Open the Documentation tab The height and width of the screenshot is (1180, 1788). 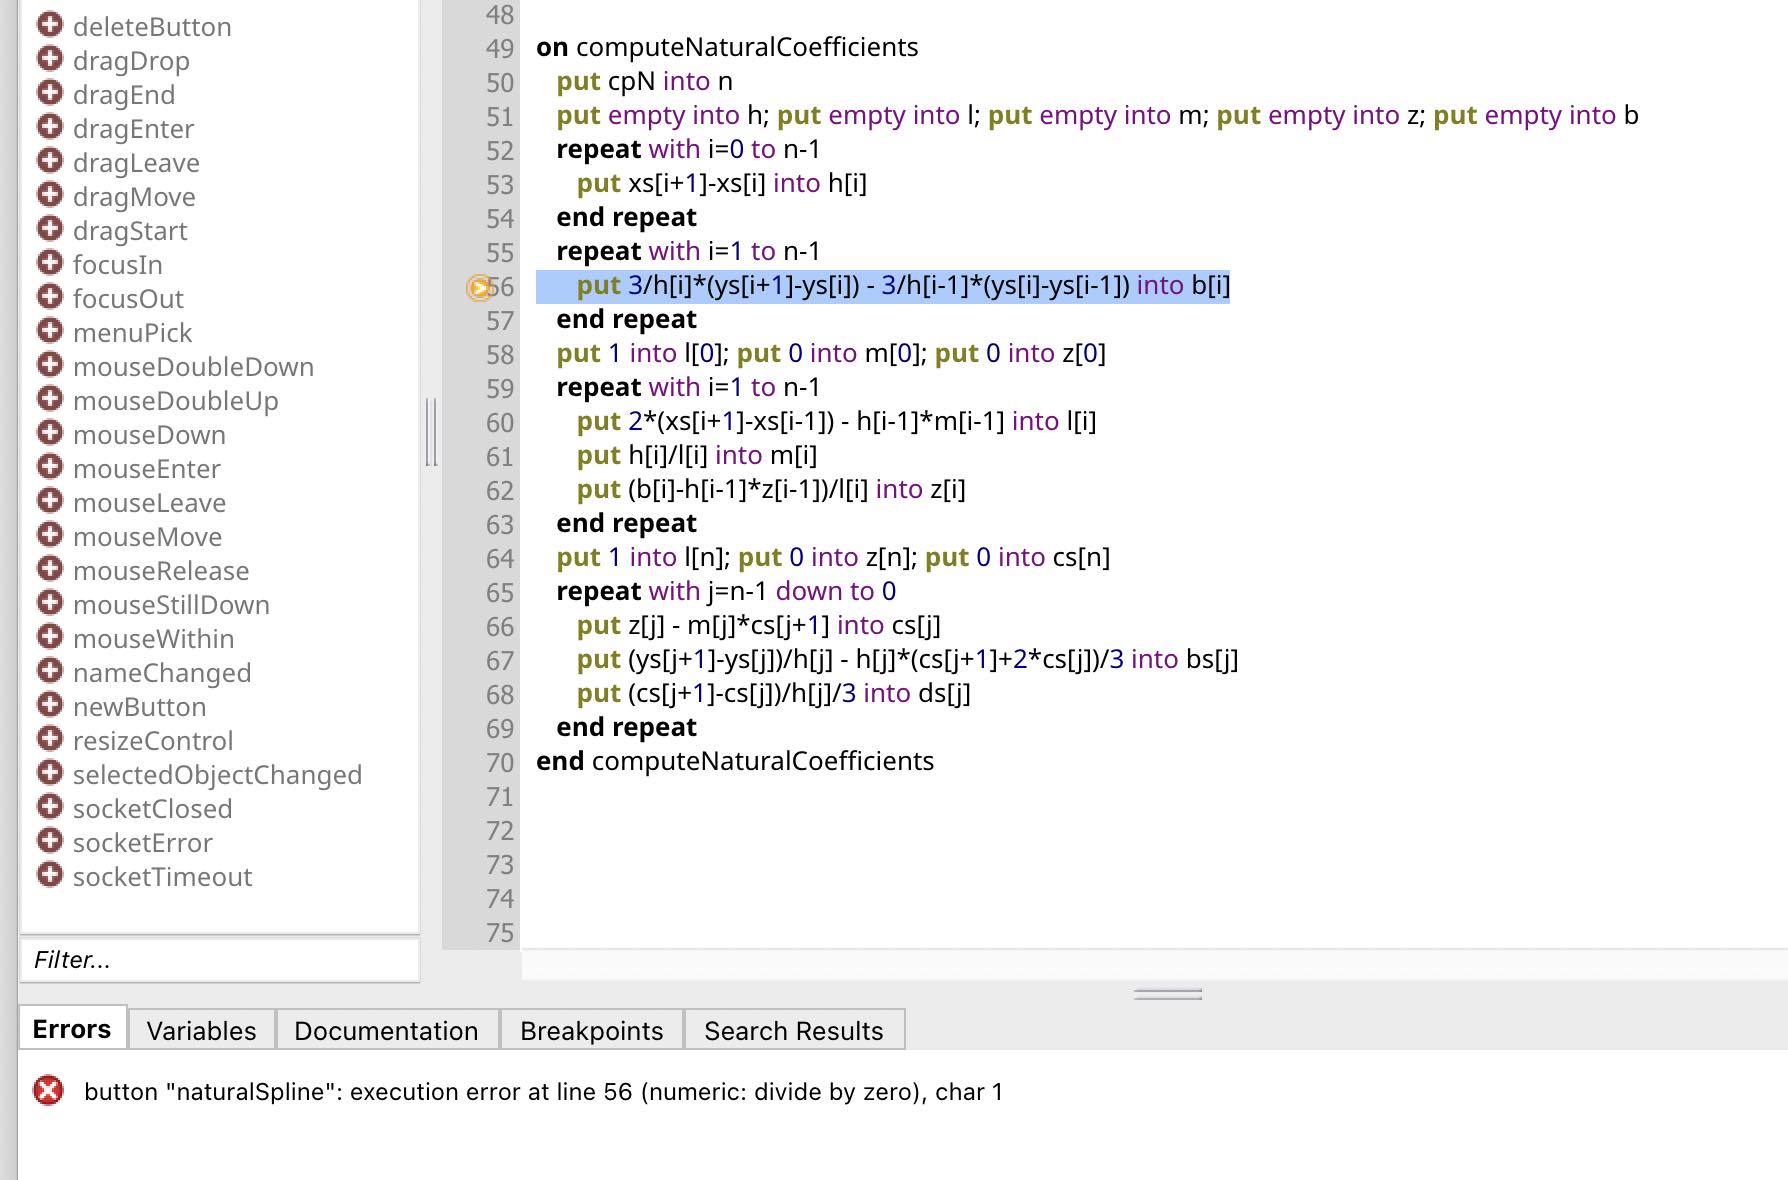click(386, 1030)
